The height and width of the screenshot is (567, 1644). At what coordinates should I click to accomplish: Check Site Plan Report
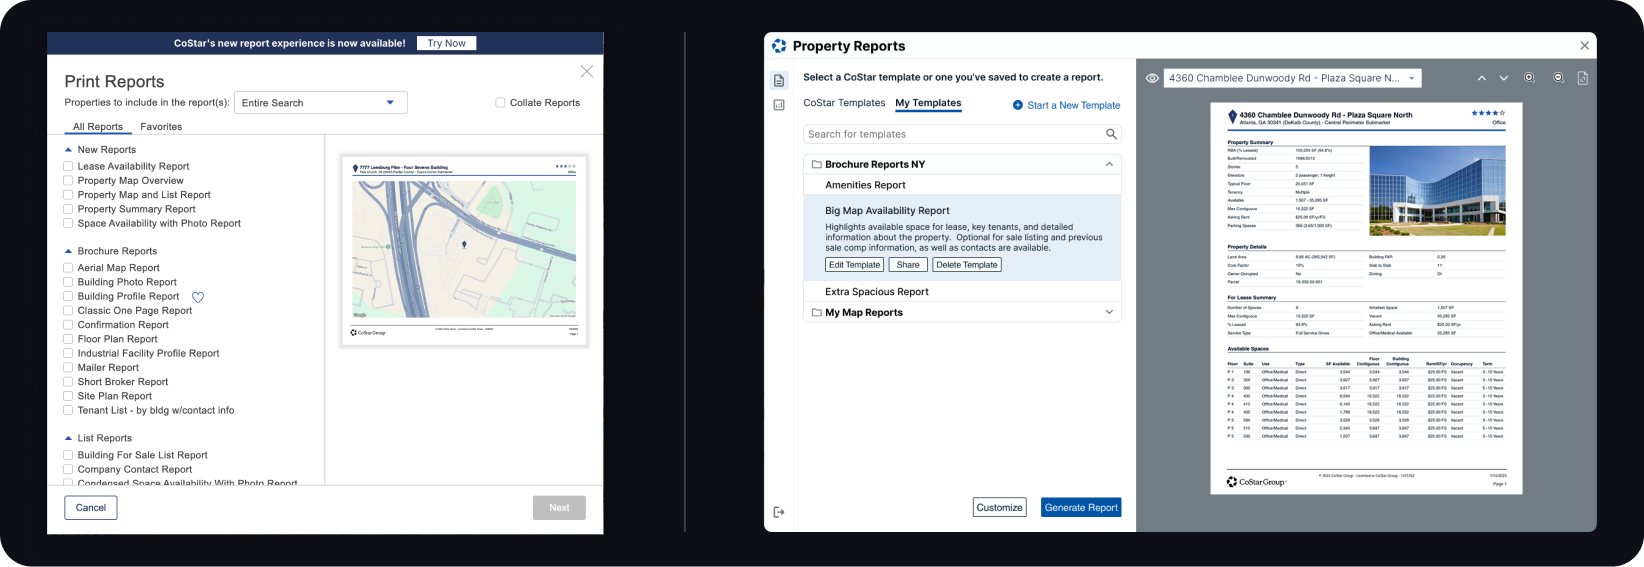(68, 396)
